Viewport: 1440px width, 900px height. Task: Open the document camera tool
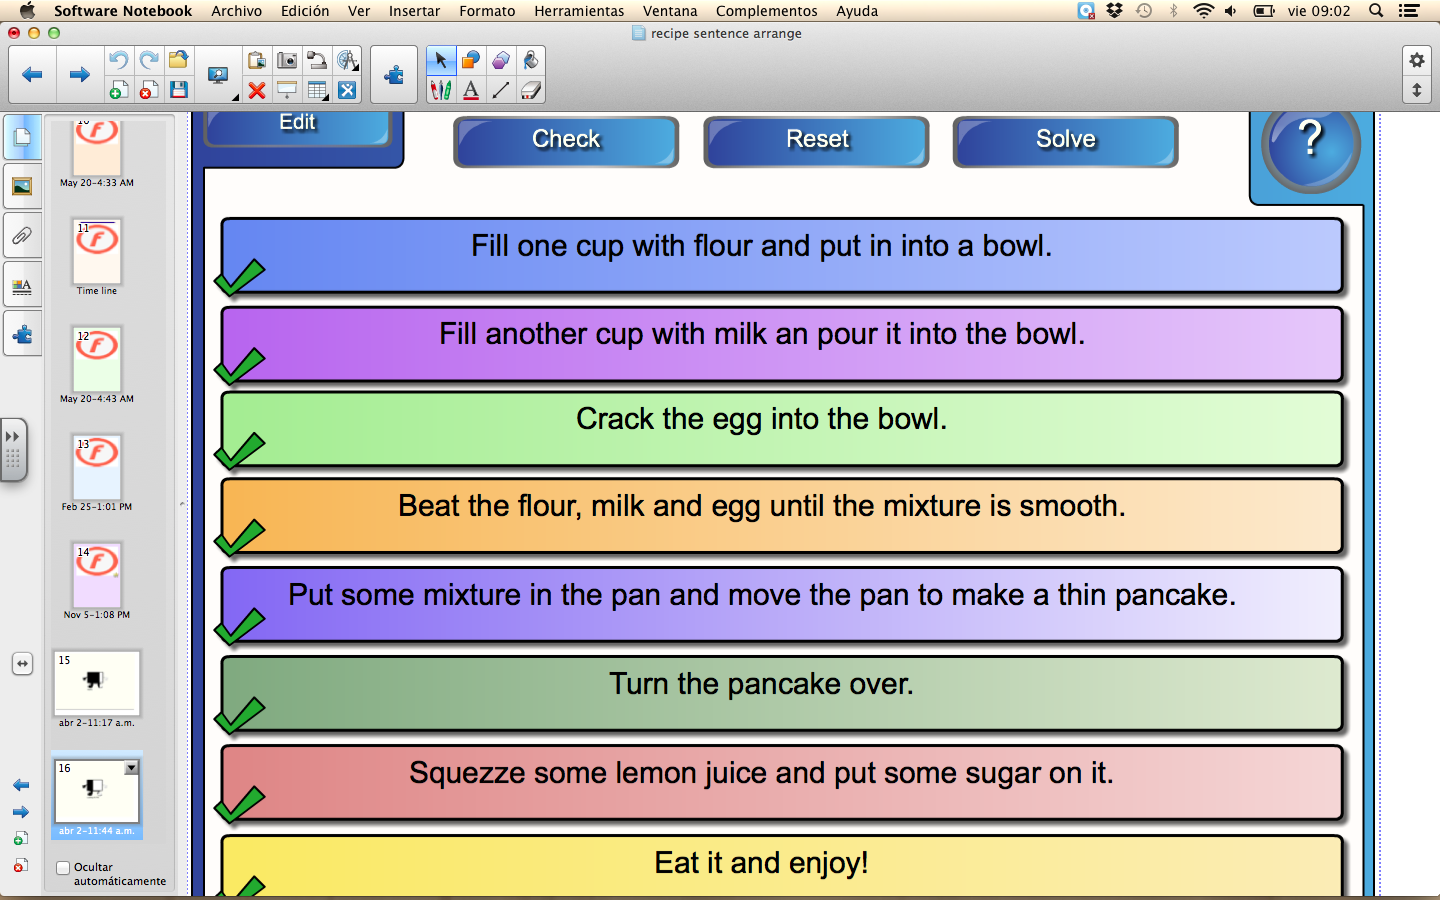click(x=317, y=60)
